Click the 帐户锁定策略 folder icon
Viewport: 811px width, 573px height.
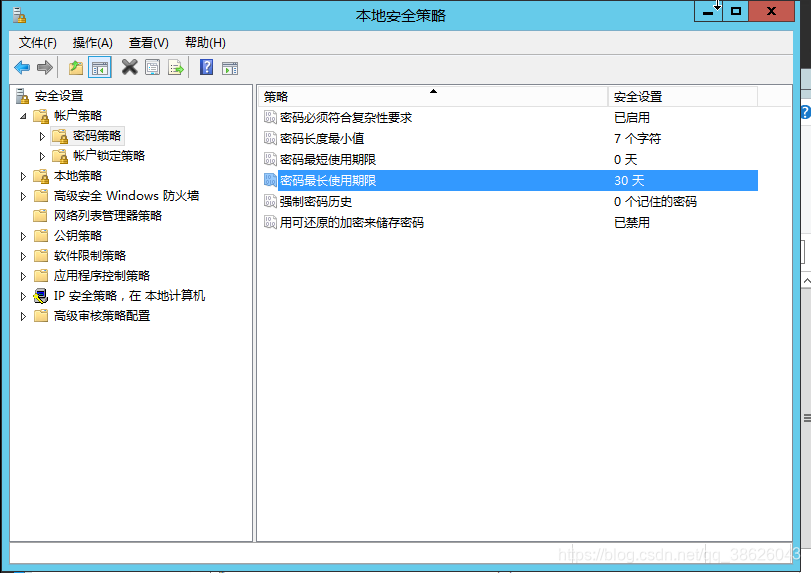click(60, 156)
